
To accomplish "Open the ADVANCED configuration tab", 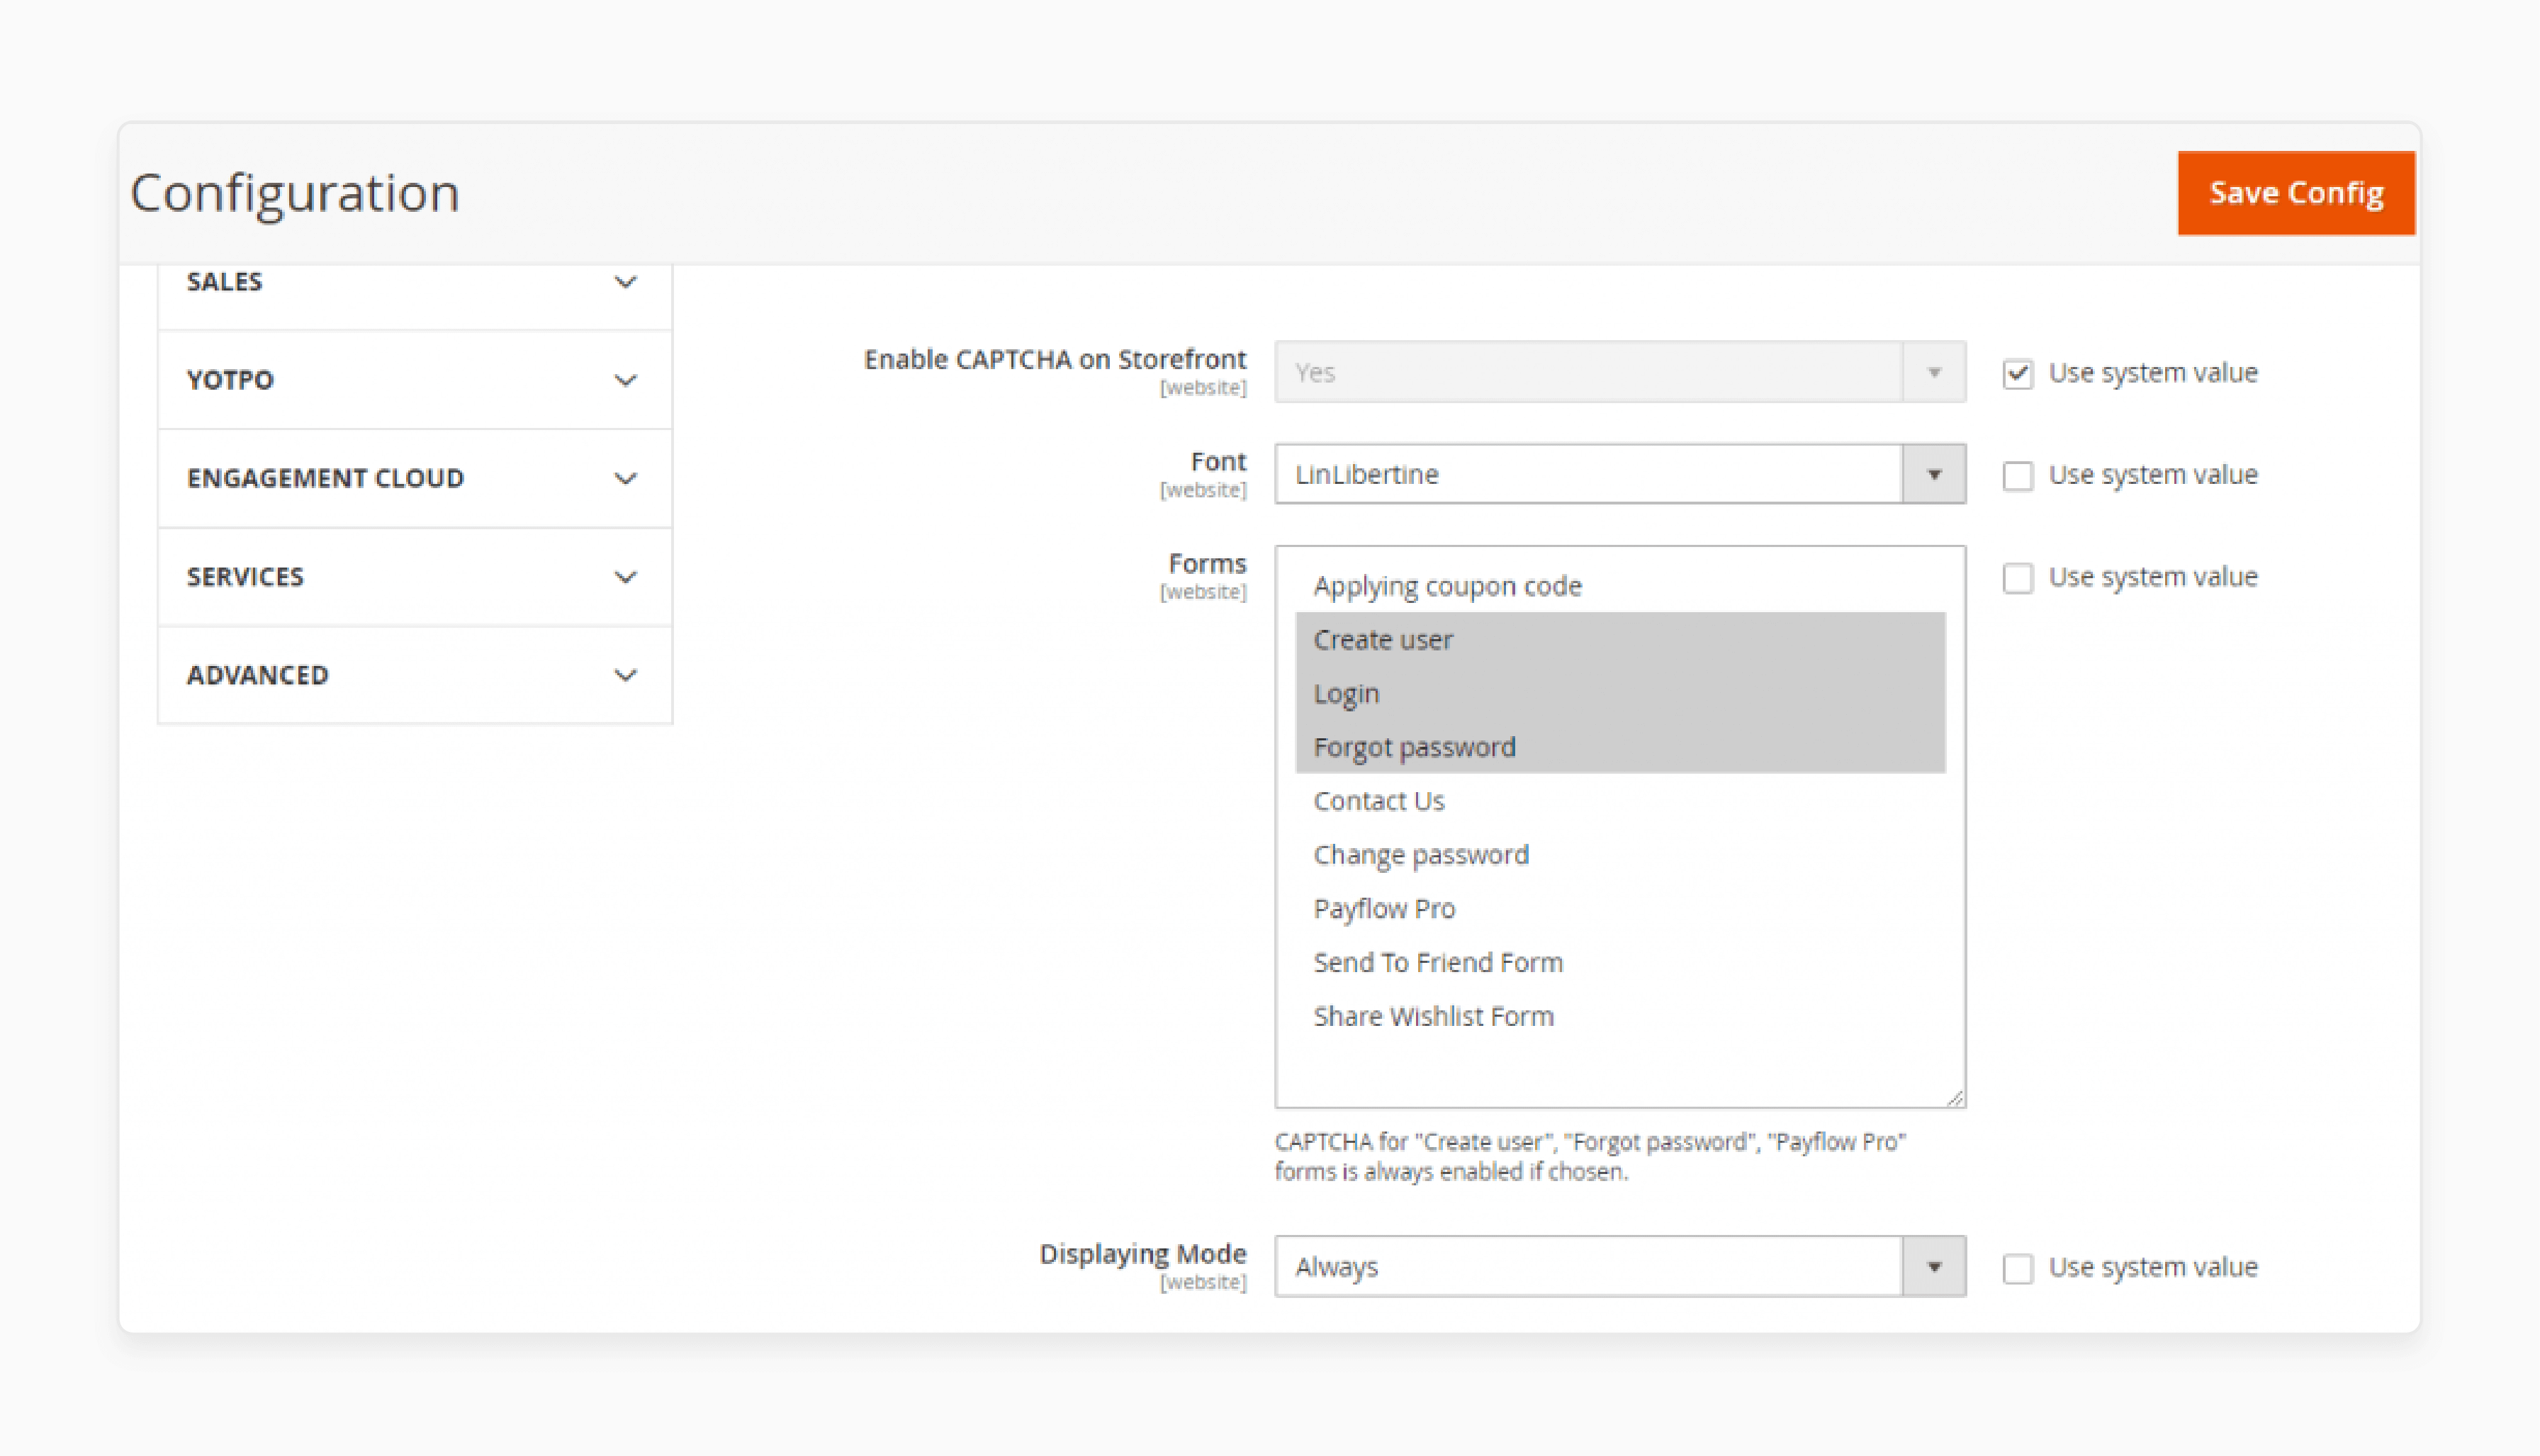I will (415, 675).
